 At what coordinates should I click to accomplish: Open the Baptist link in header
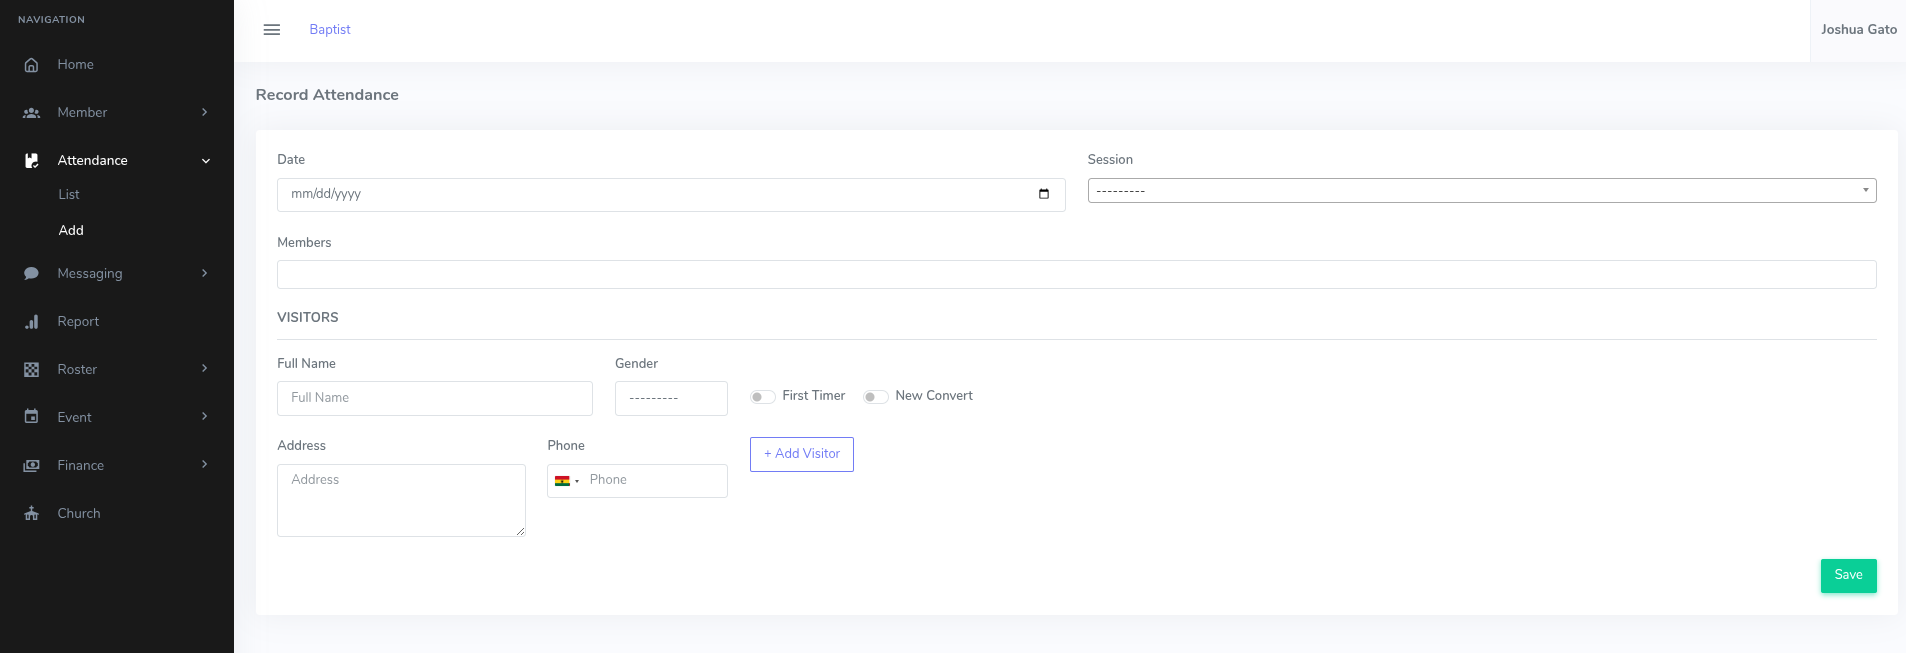pyautogui.click(x=330, y=30)
